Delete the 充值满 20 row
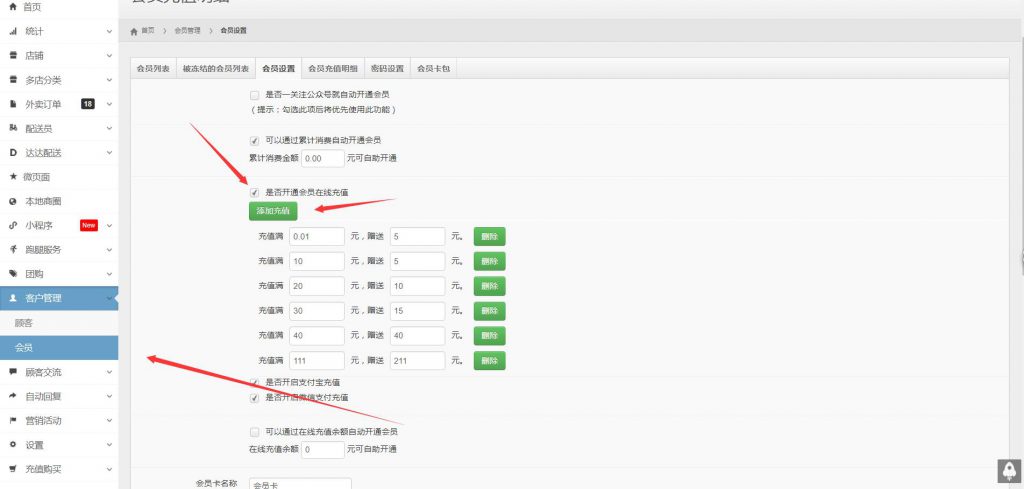The width and height of the screenshot is (1024, 489). coord(489,286)
